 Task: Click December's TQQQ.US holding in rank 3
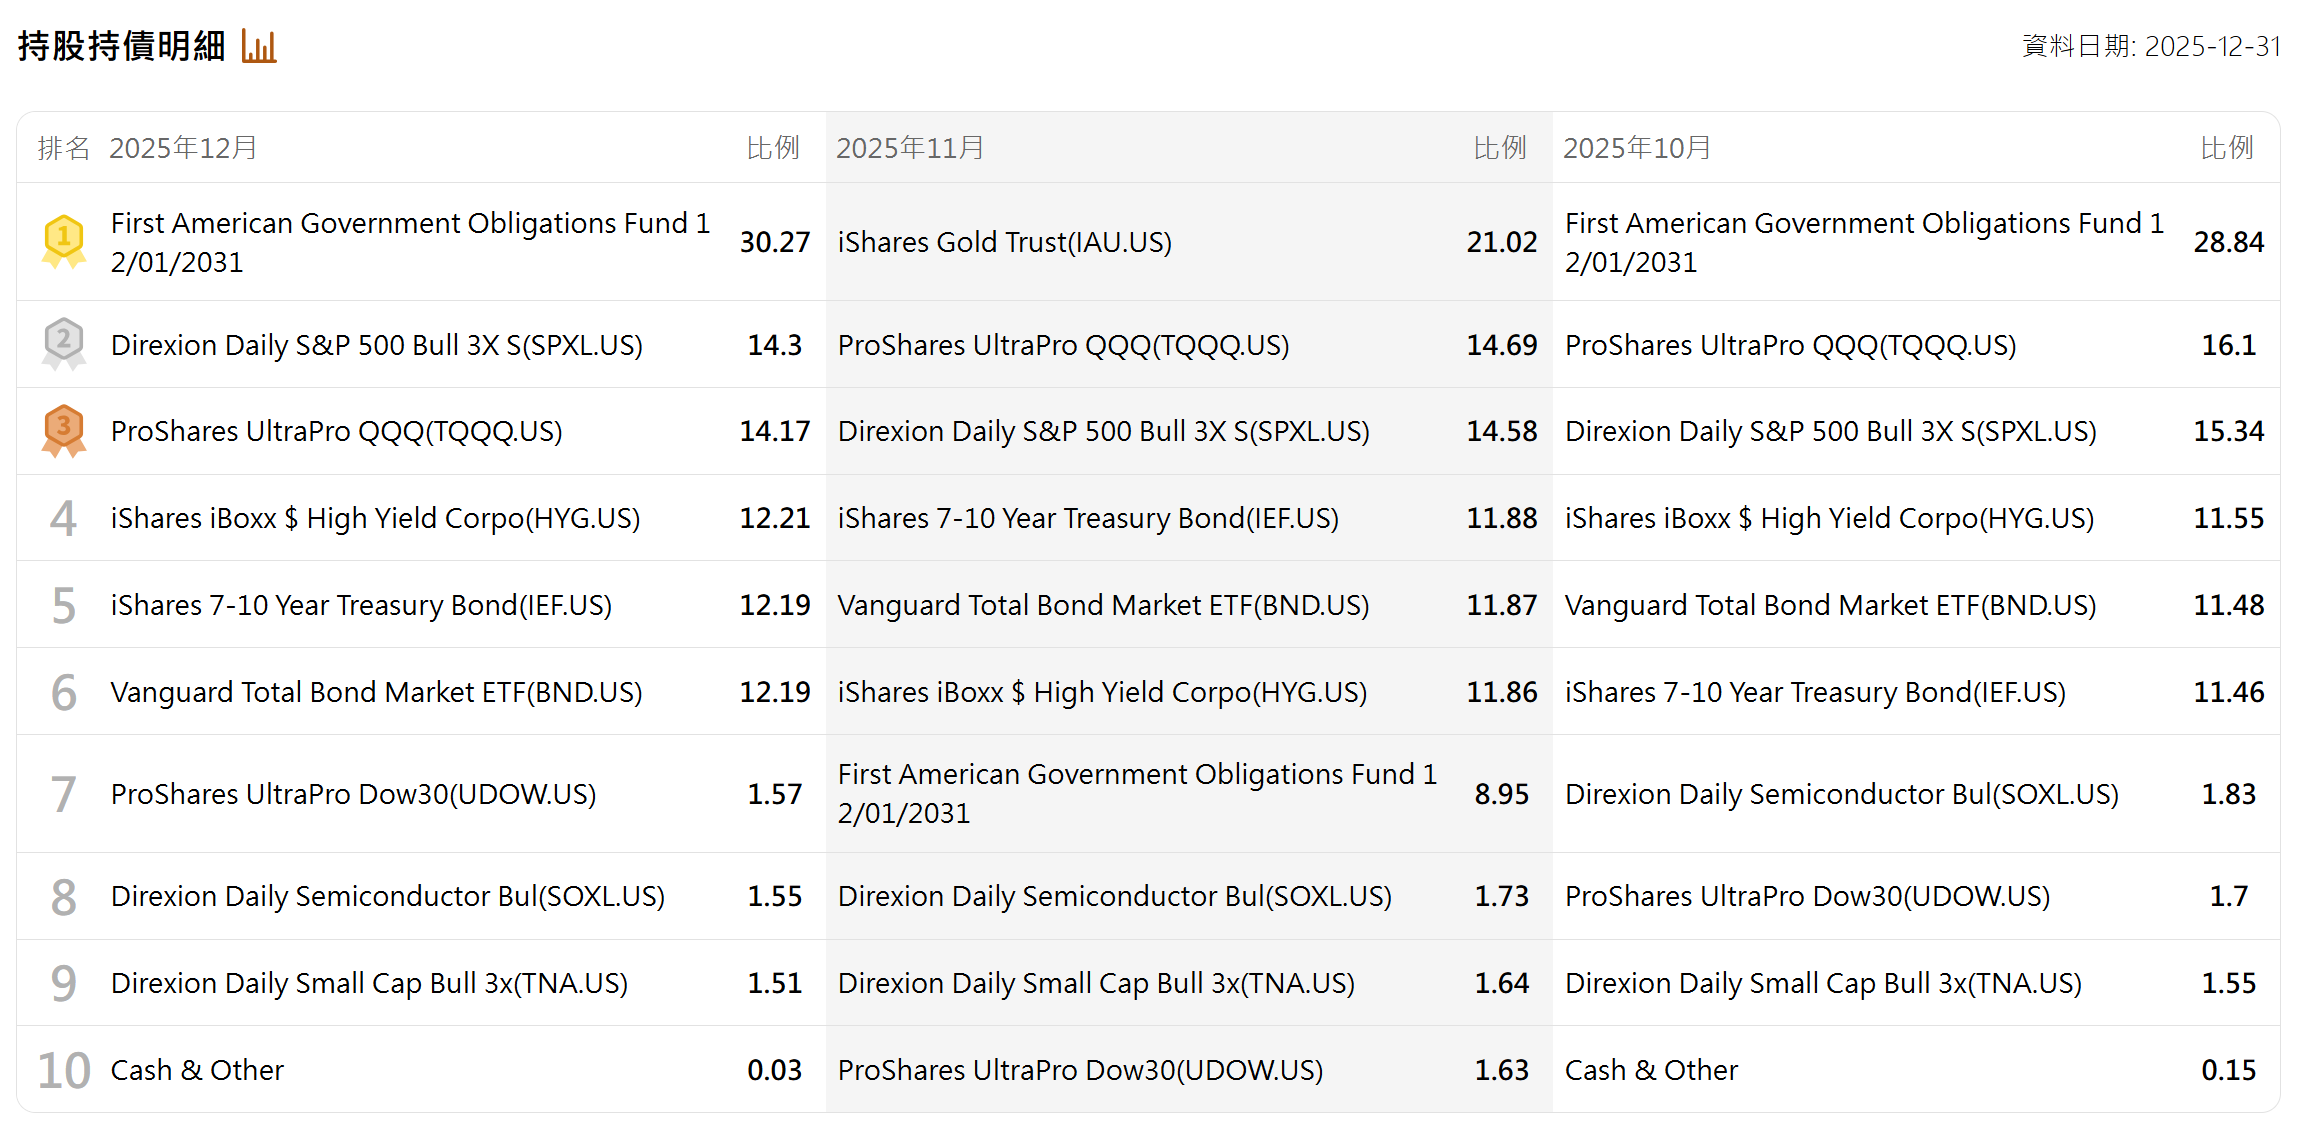(336, 431)
